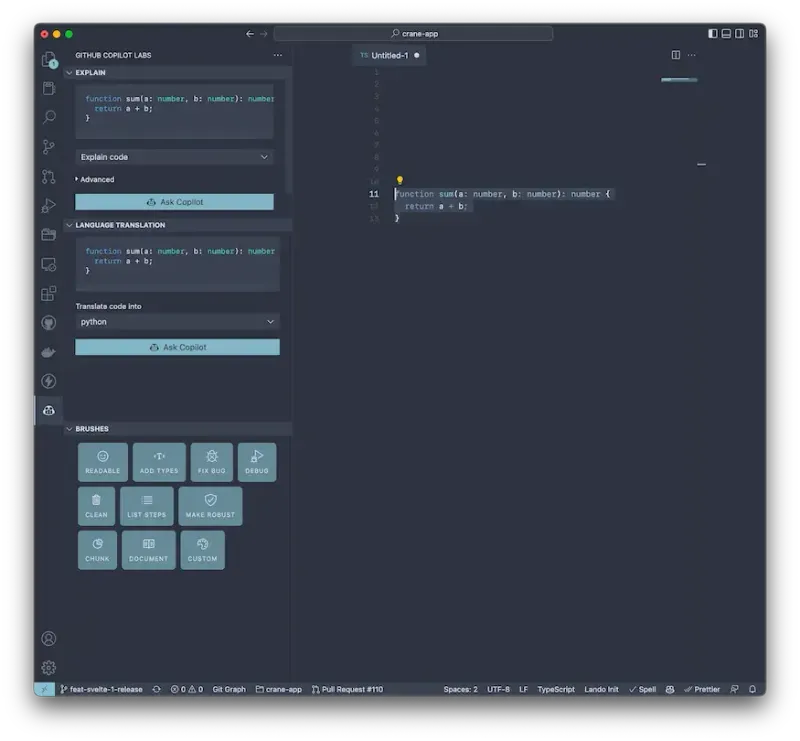Open Pull Request #110 from status bar
Image resolution: width=800 pixels, height=741 pixels.
(347, 689)
